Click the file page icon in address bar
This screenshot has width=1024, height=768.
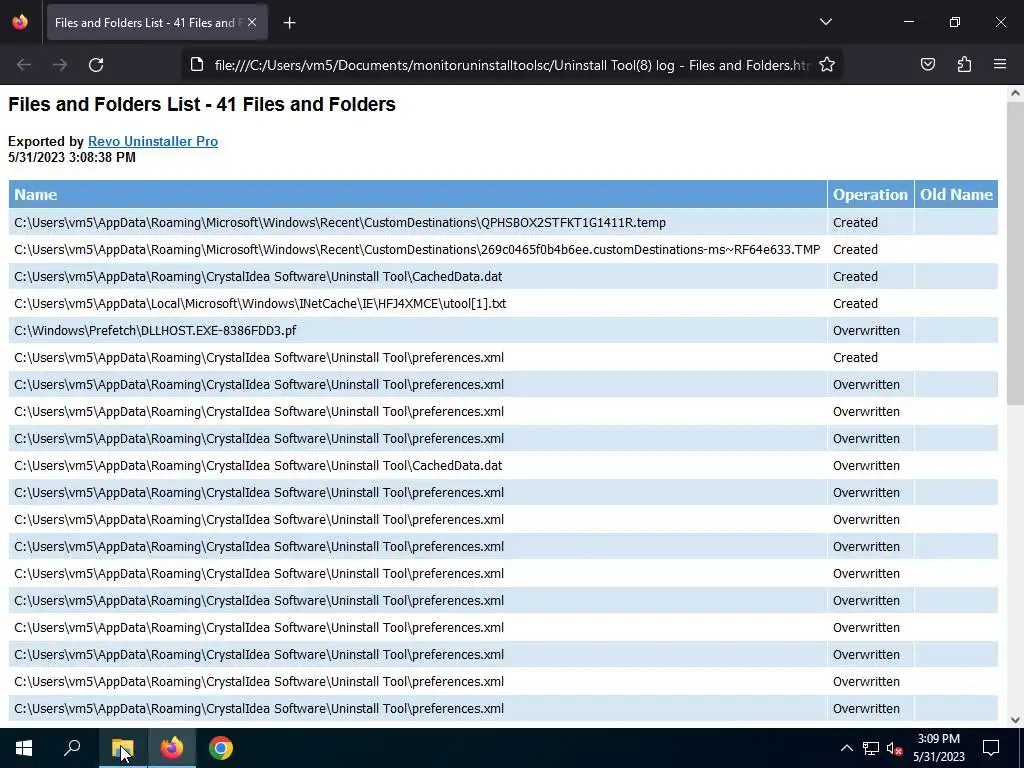point(197,65)
